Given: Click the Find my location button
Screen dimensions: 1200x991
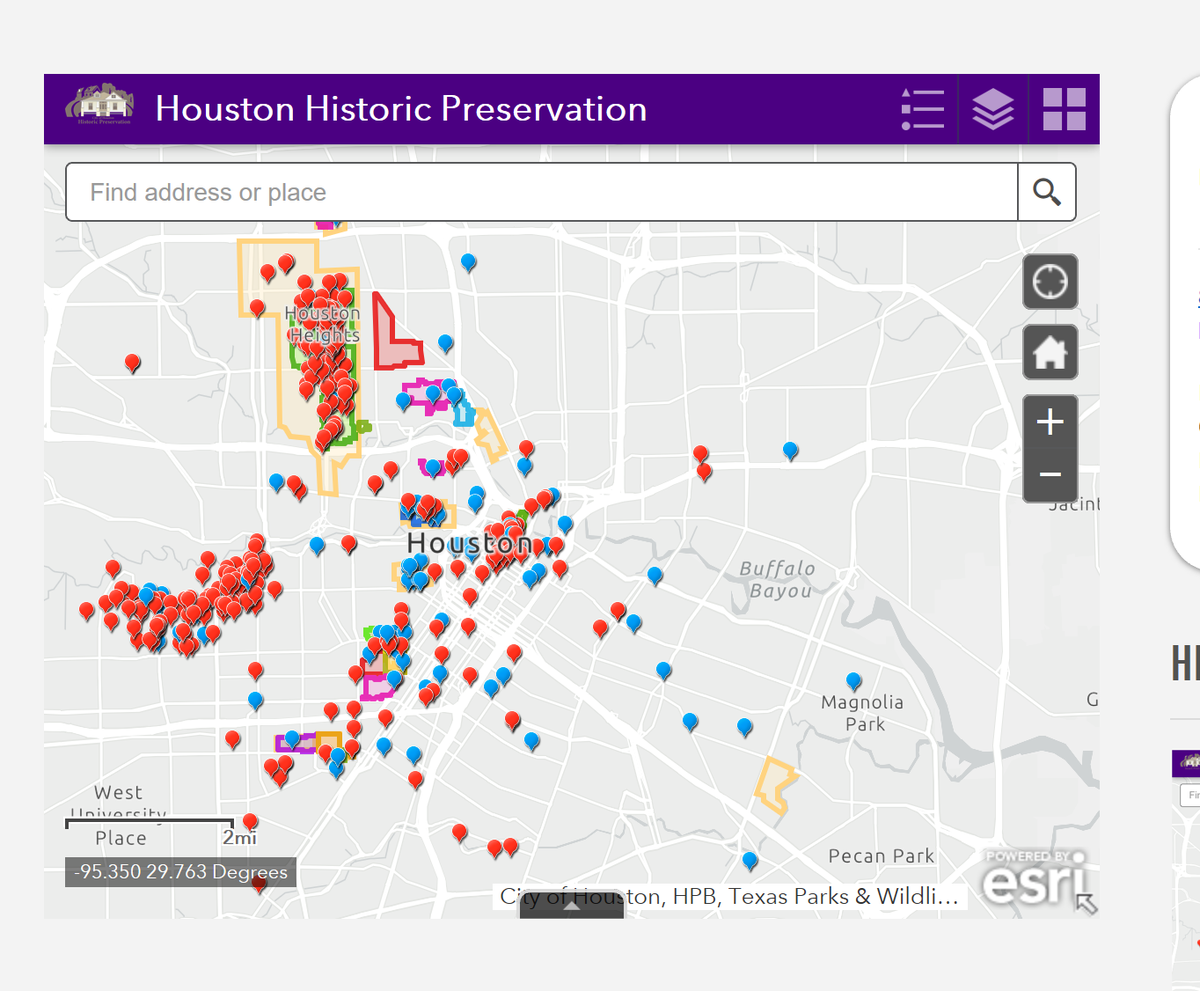Looking at the screenshot, I should [x=1050, y=281].
